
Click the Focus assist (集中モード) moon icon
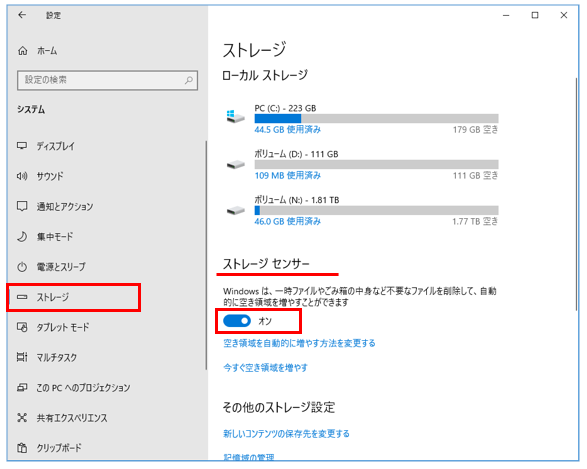tap(22, 237)
